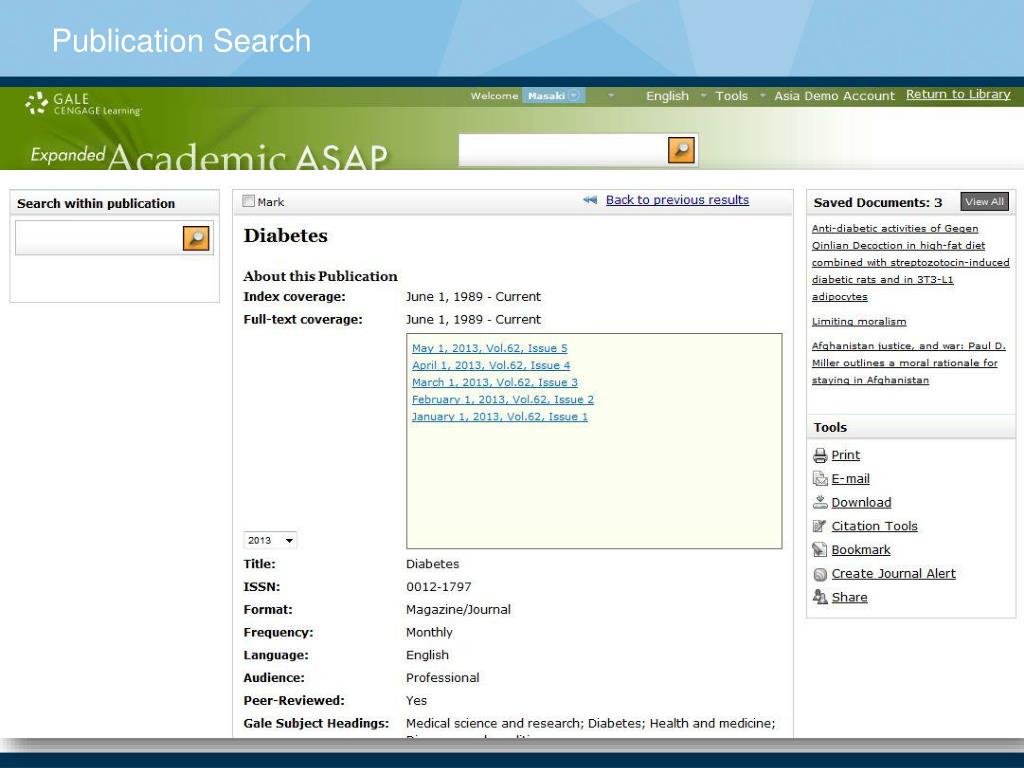Click Back to previous results link
Viewport: 1024px width, 768px height.
(677, 200)
